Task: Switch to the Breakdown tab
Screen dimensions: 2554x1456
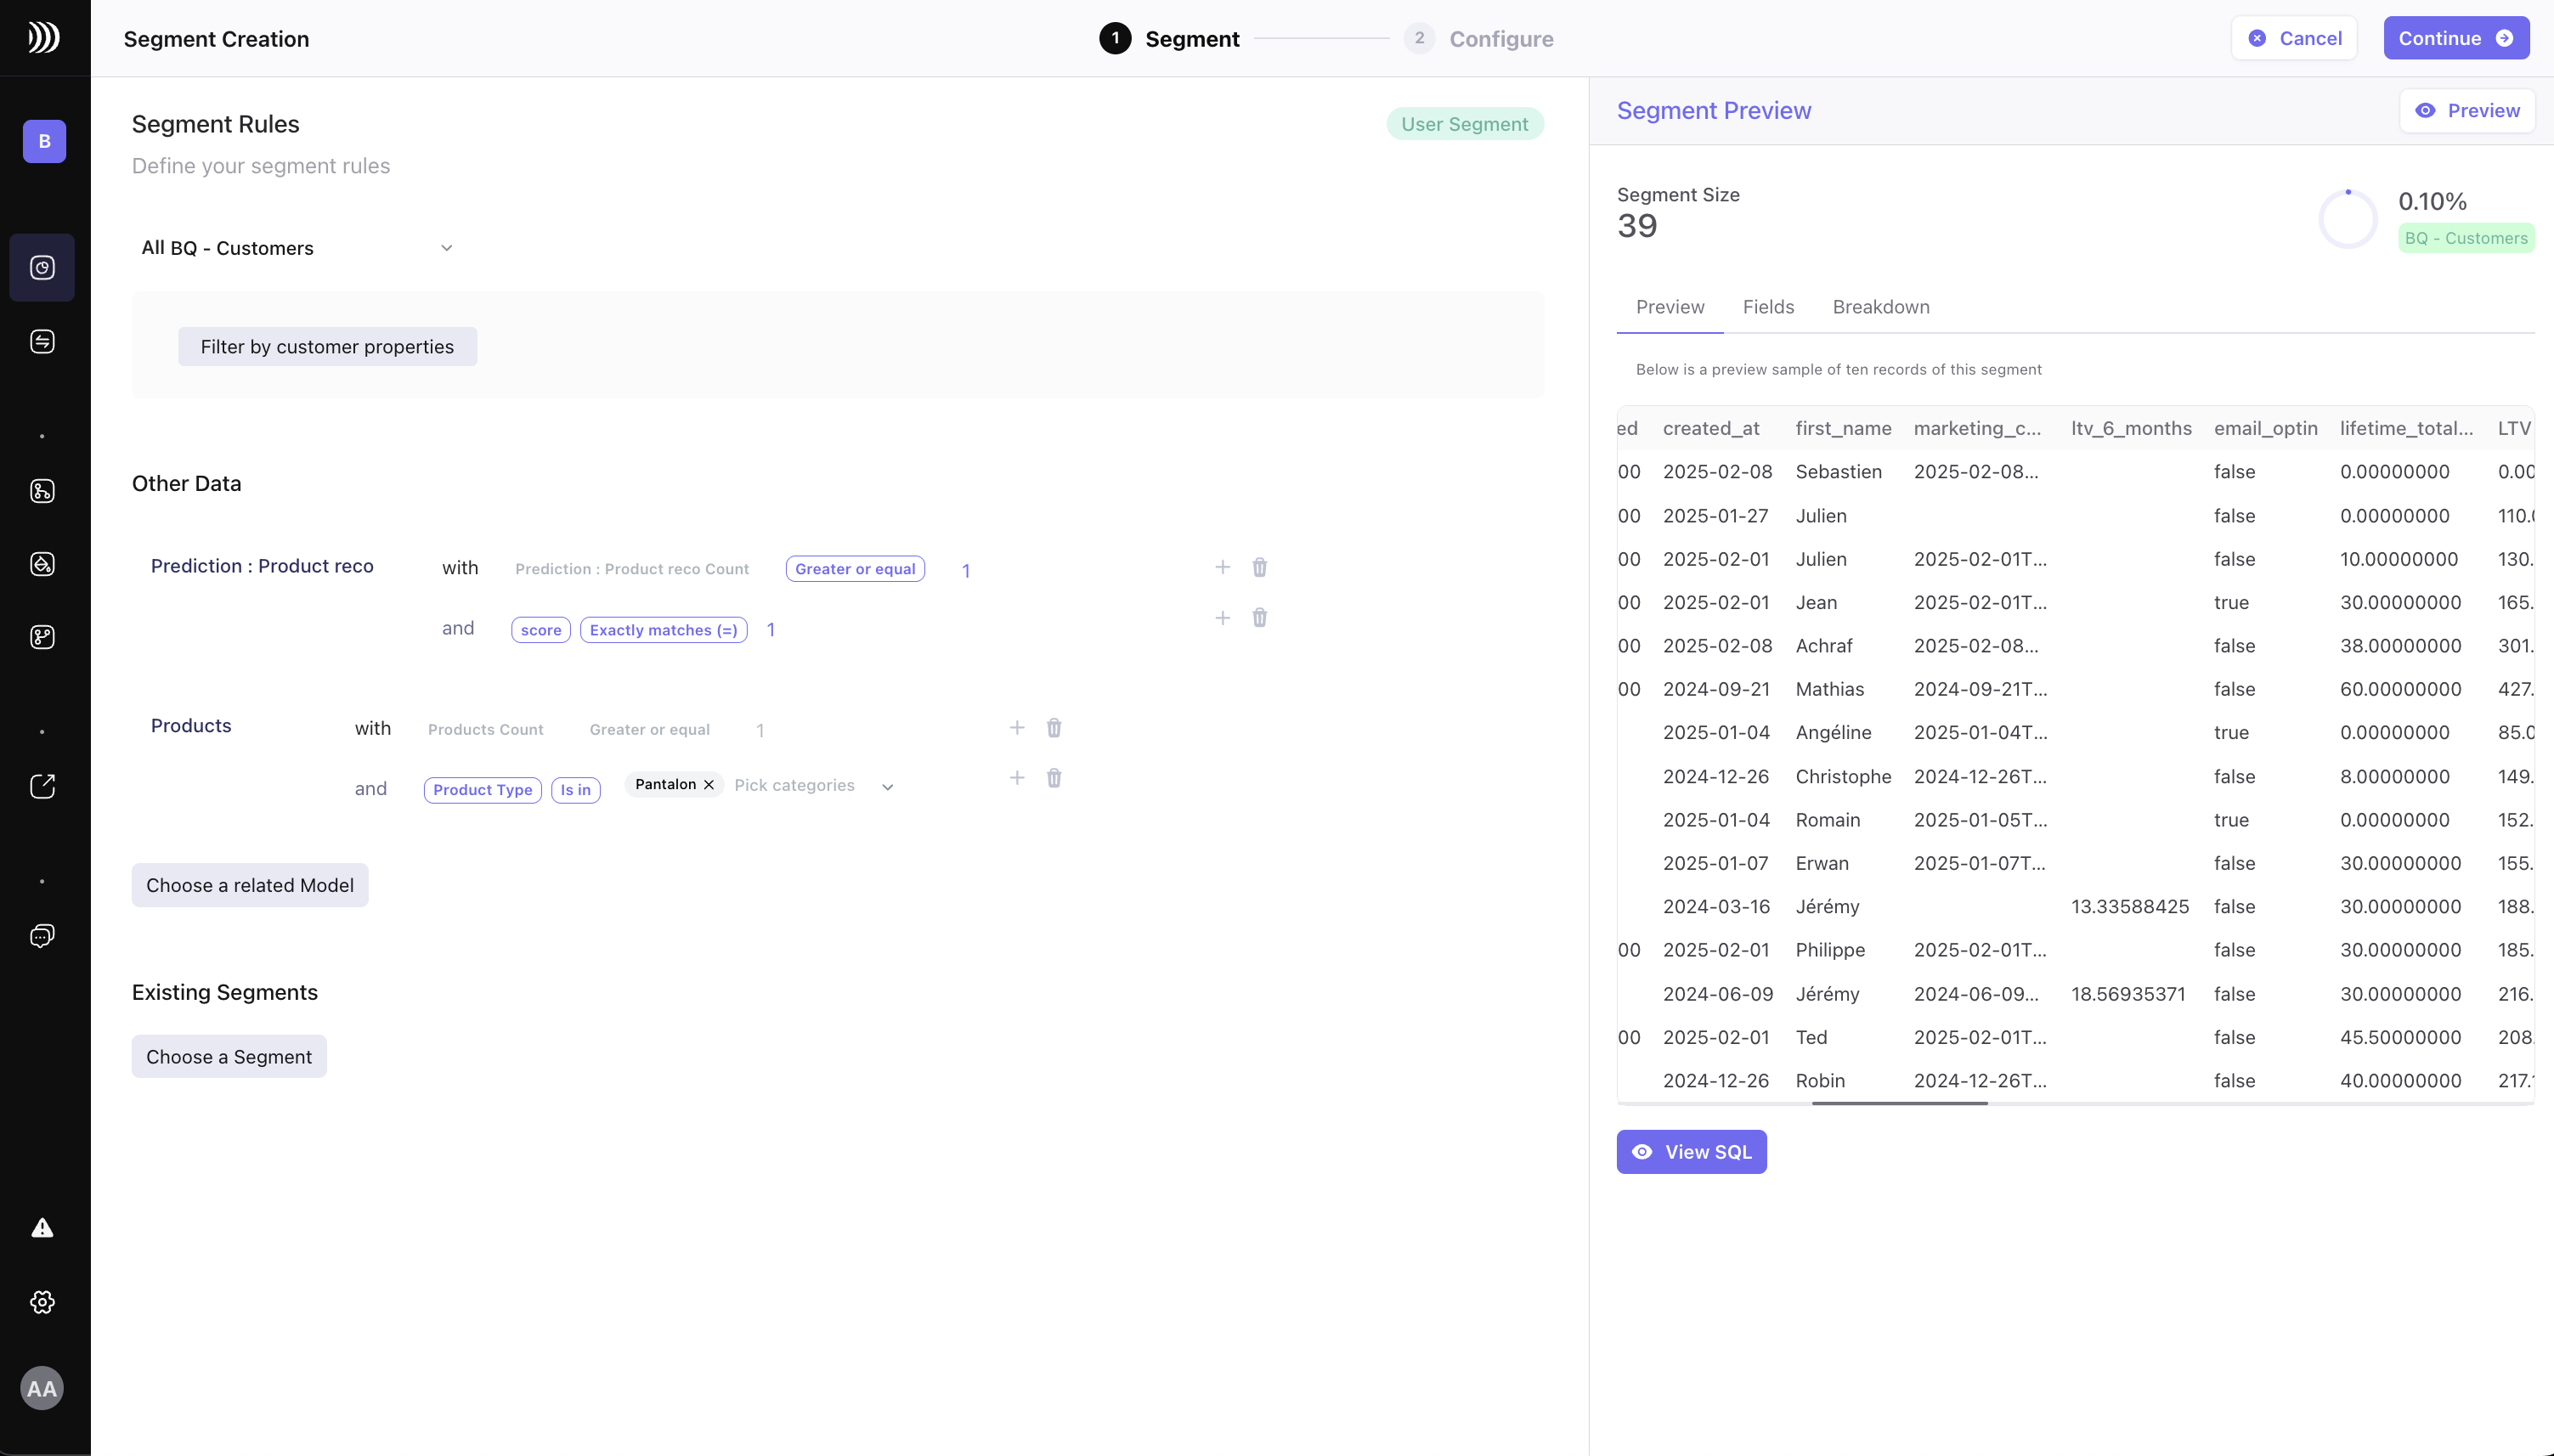Action: [x=1880, y=307]
